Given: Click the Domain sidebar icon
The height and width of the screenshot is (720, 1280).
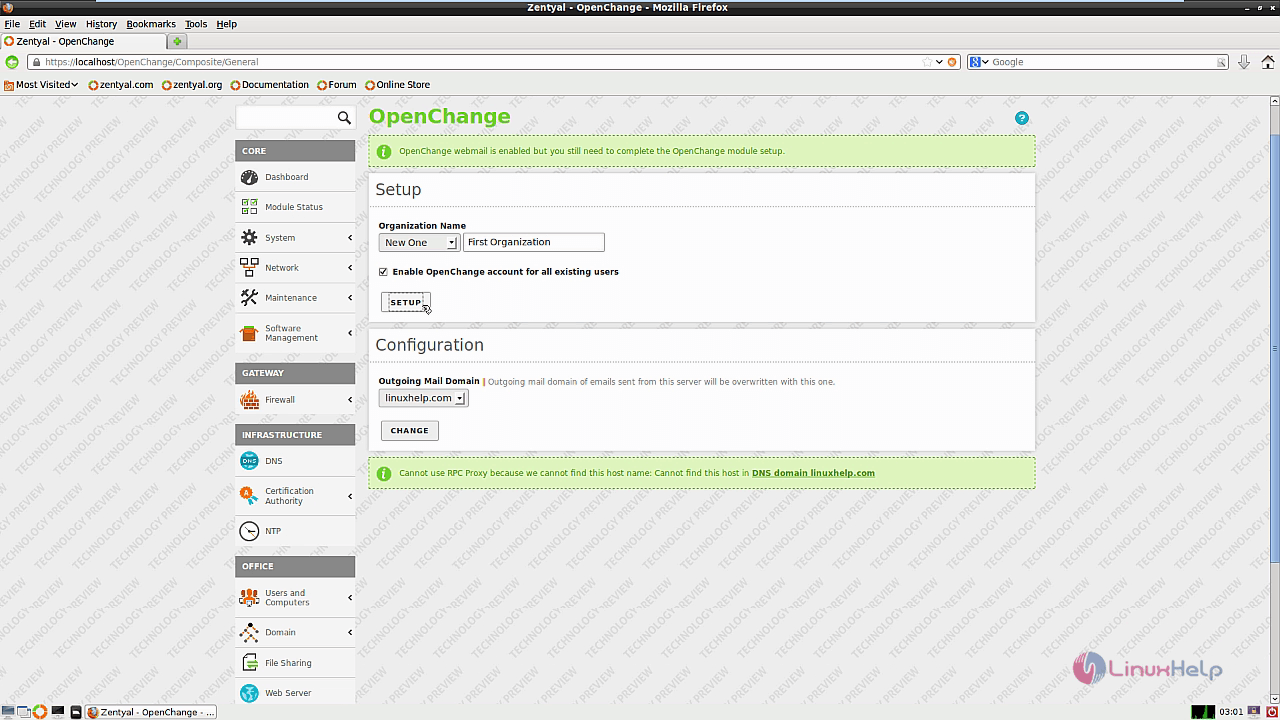Looking at the screenshot, I should point(249,632).
